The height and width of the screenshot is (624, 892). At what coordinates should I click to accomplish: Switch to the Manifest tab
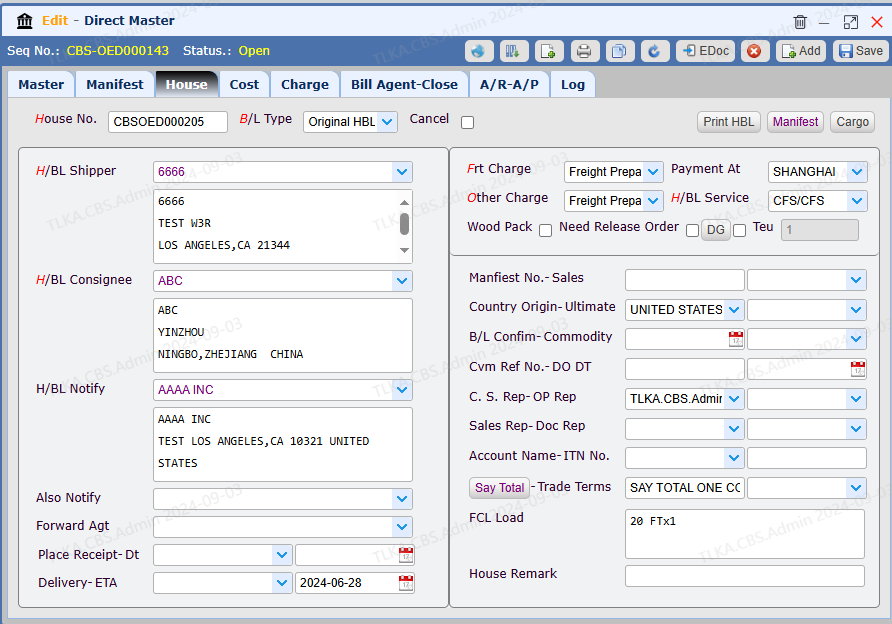click(x=115, y=85)
